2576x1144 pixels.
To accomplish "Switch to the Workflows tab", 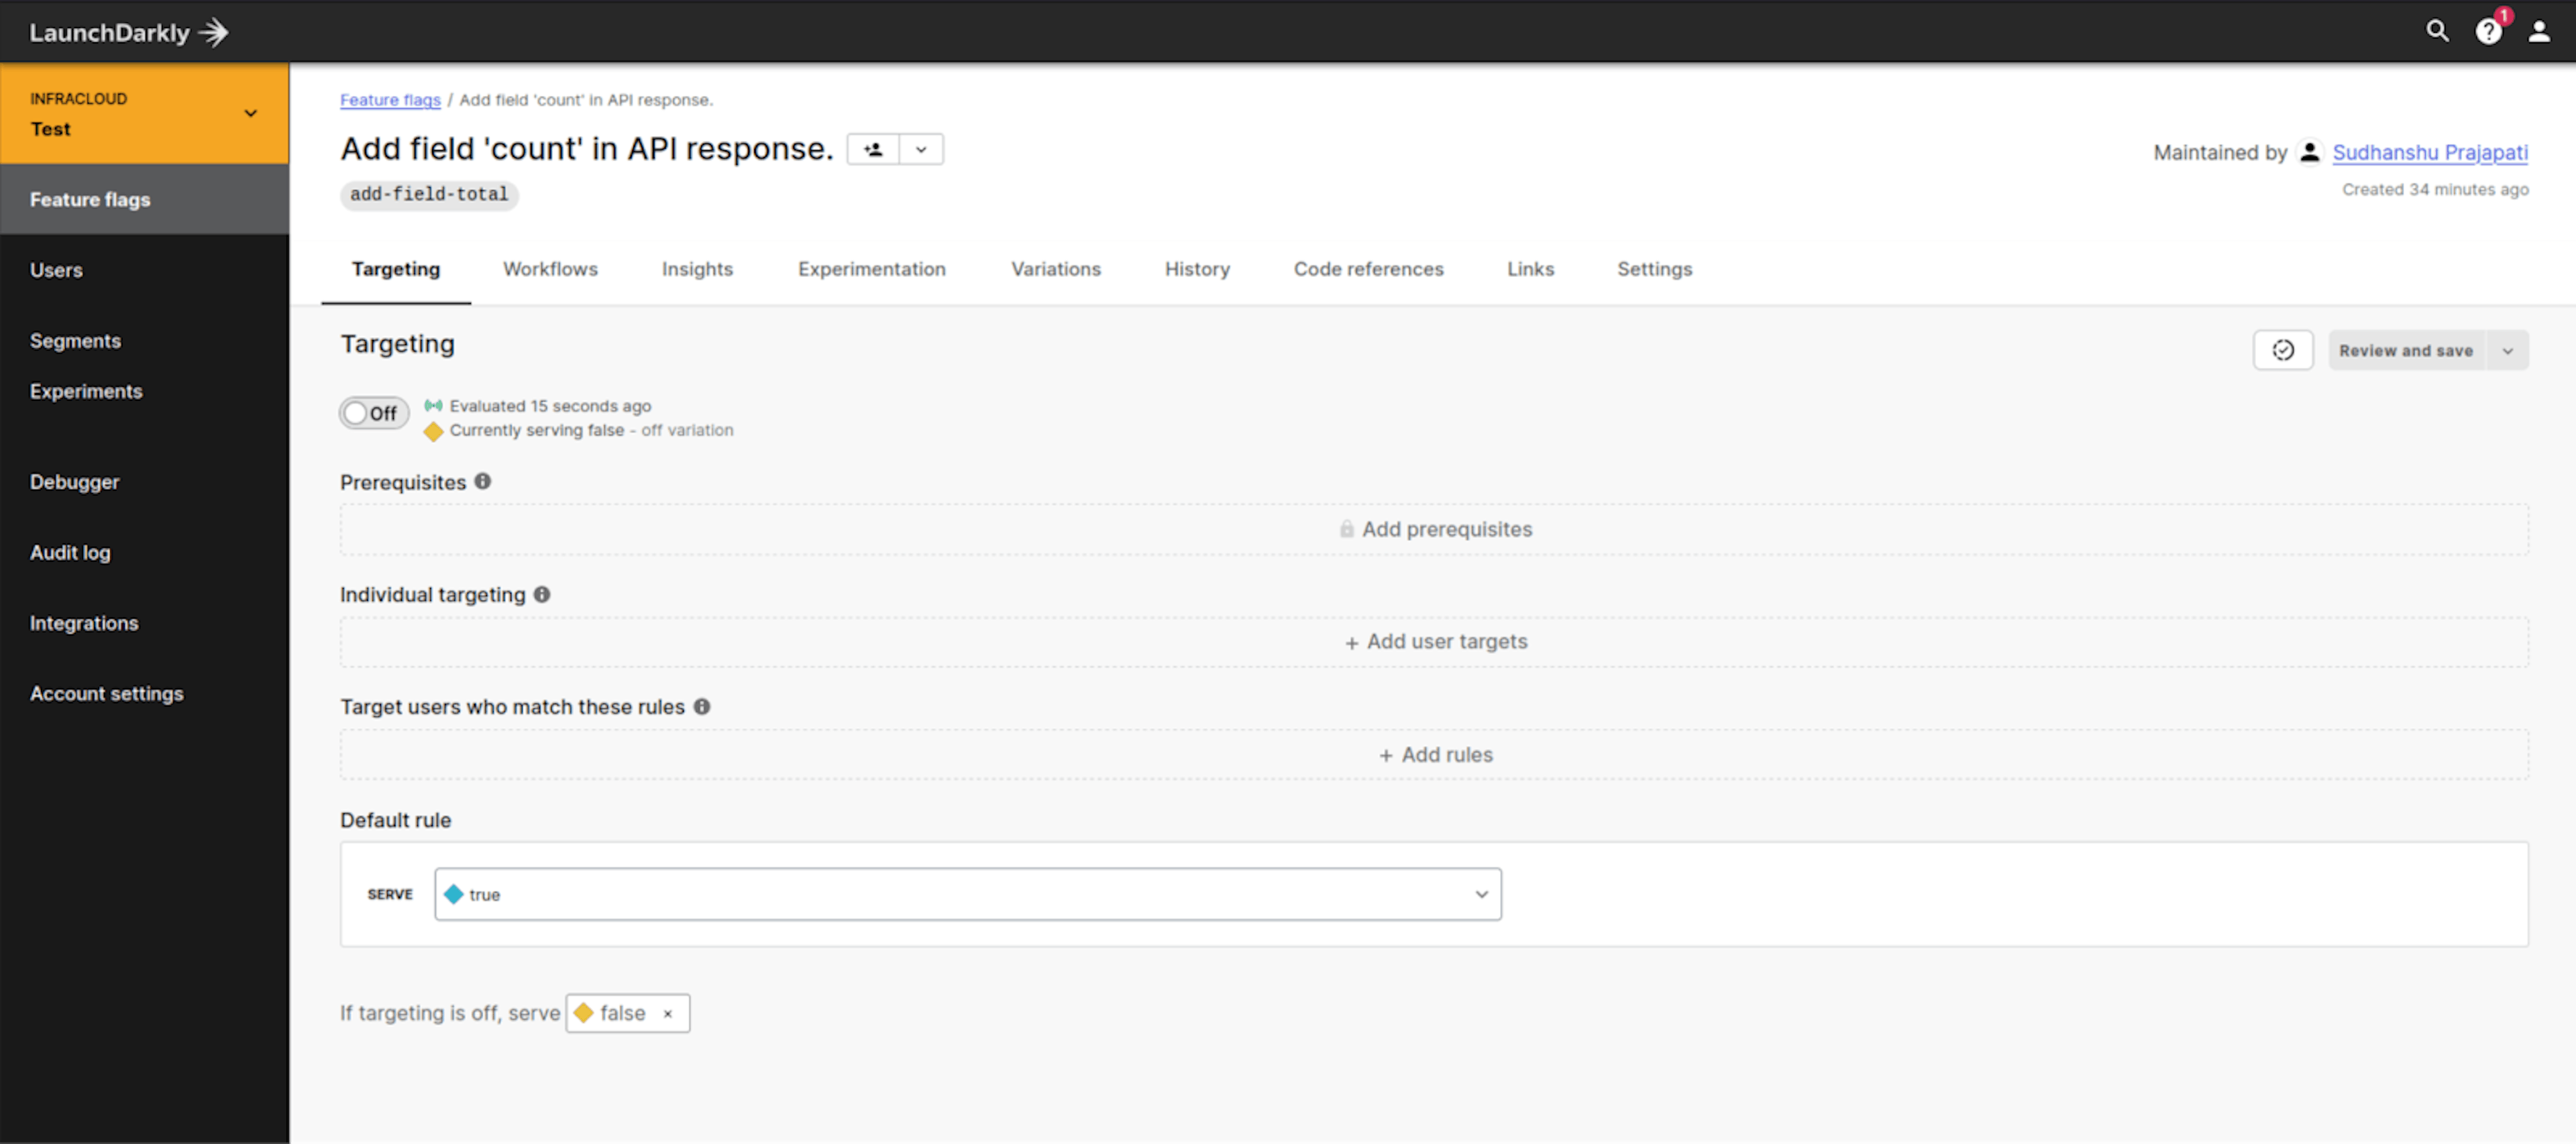I will point(550,269).
